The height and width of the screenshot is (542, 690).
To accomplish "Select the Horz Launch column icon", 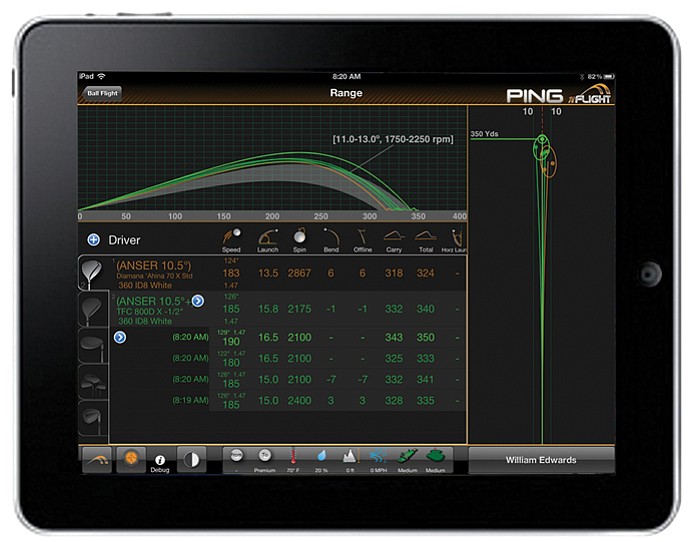I will pos(456,240).
